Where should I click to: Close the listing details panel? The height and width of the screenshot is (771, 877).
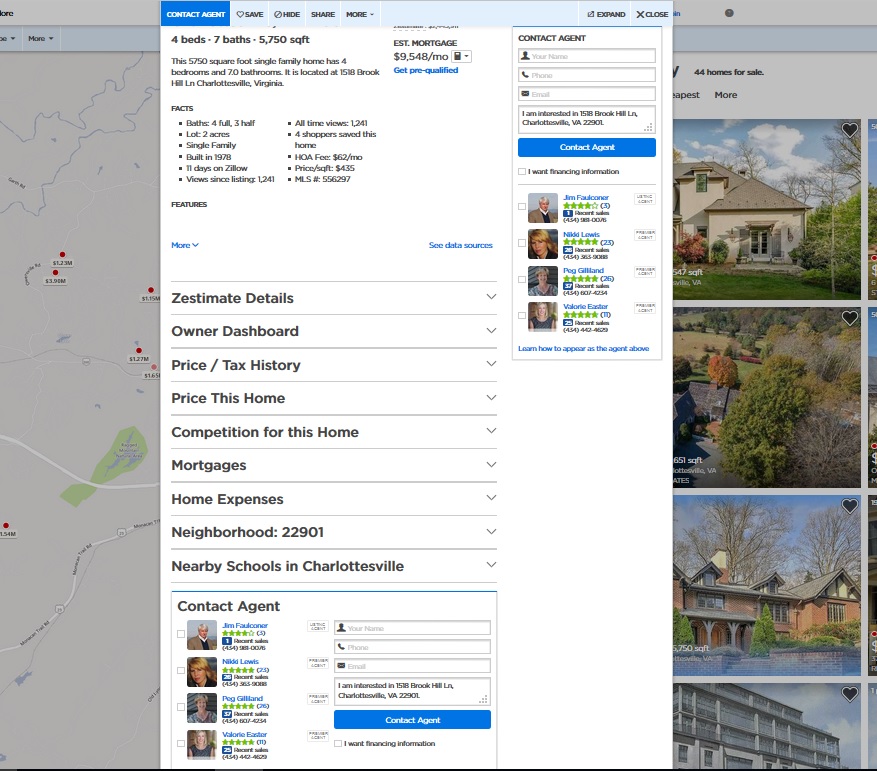[652, 15]
